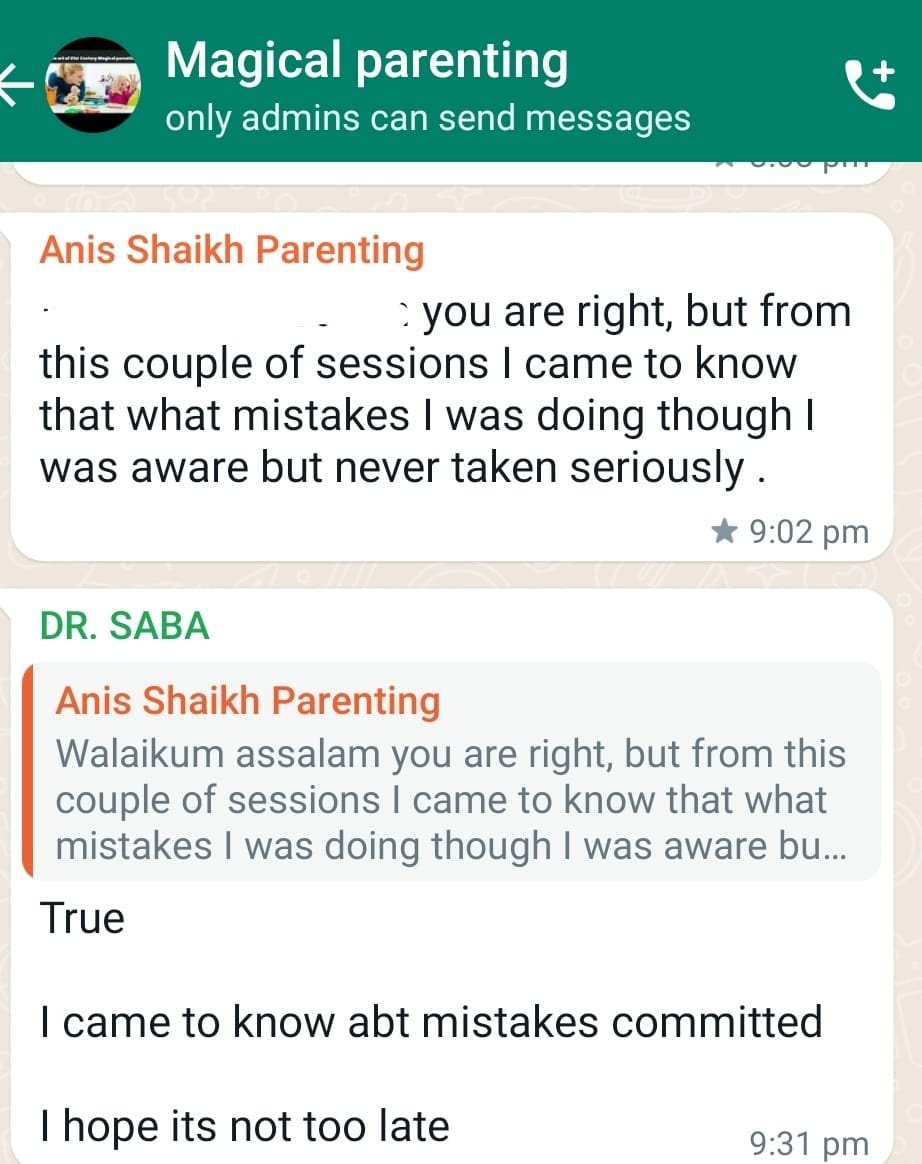Tap sender name Anis Shaikh Parenting

[x=232, y=249]
